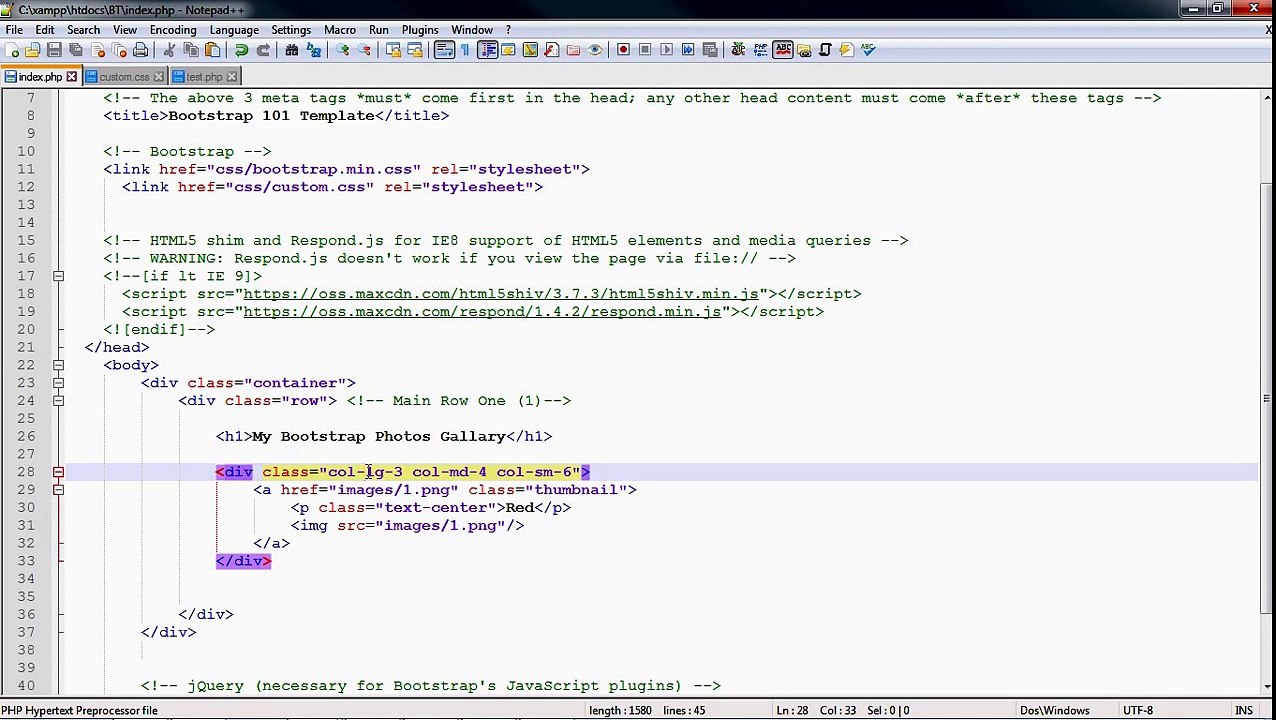Collapse the col-lg-3 div fold at line 28

click(x=58, y=472)
